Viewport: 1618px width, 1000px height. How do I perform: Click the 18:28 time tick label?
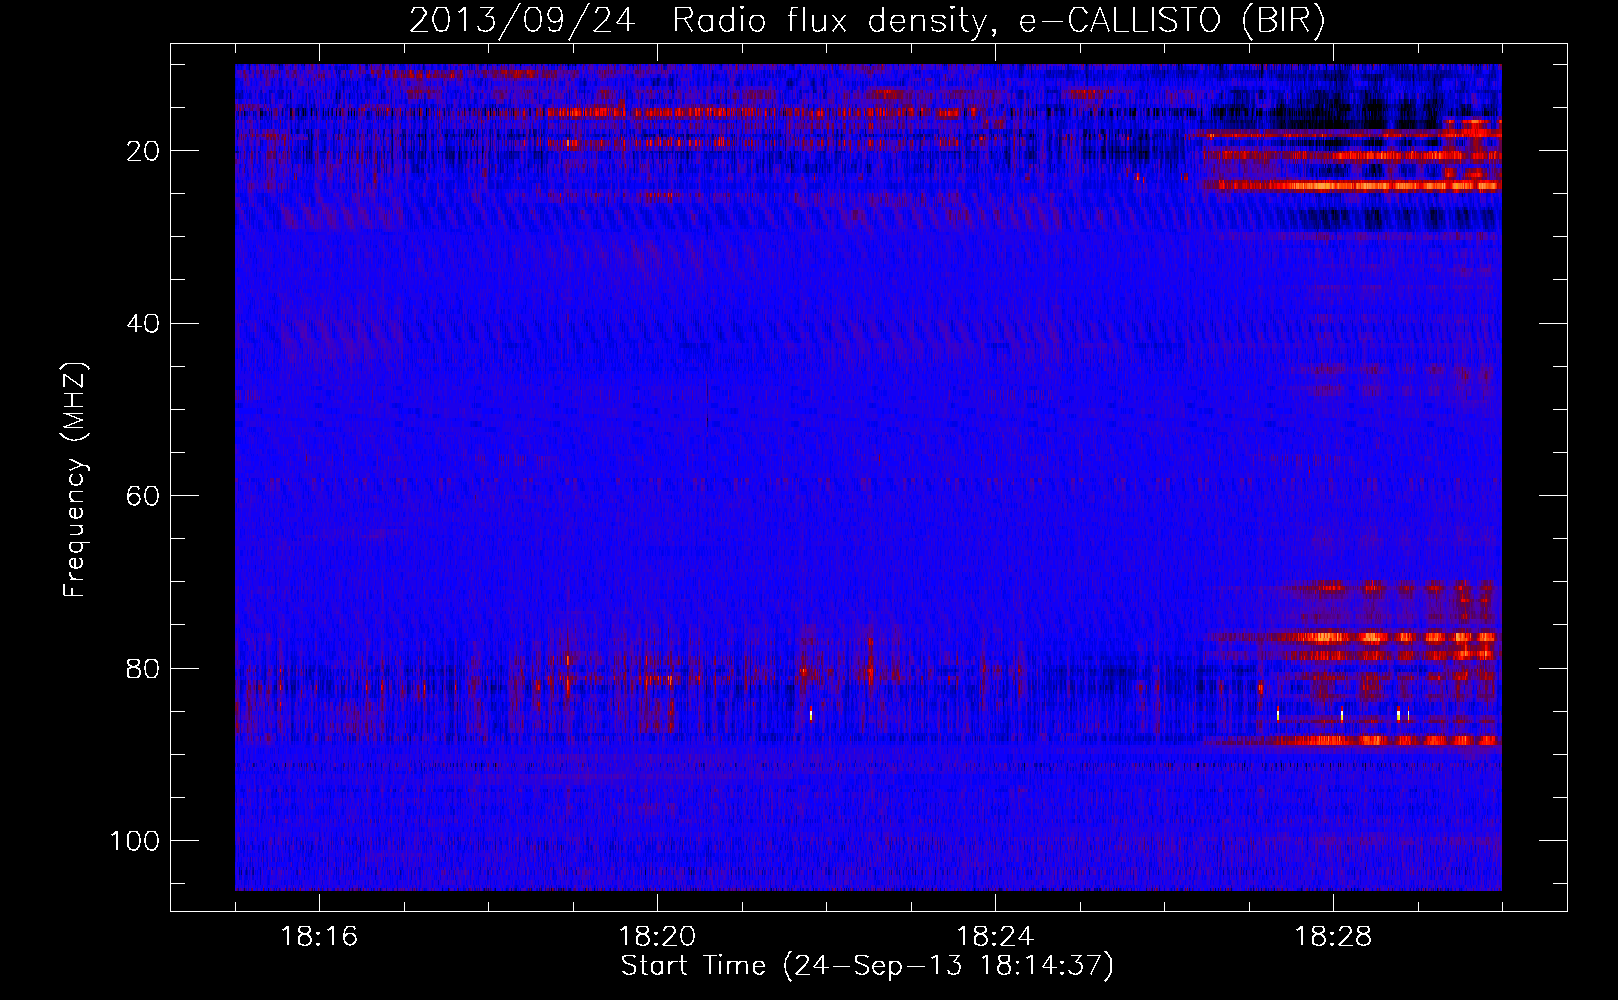[x=1333, y=937]
